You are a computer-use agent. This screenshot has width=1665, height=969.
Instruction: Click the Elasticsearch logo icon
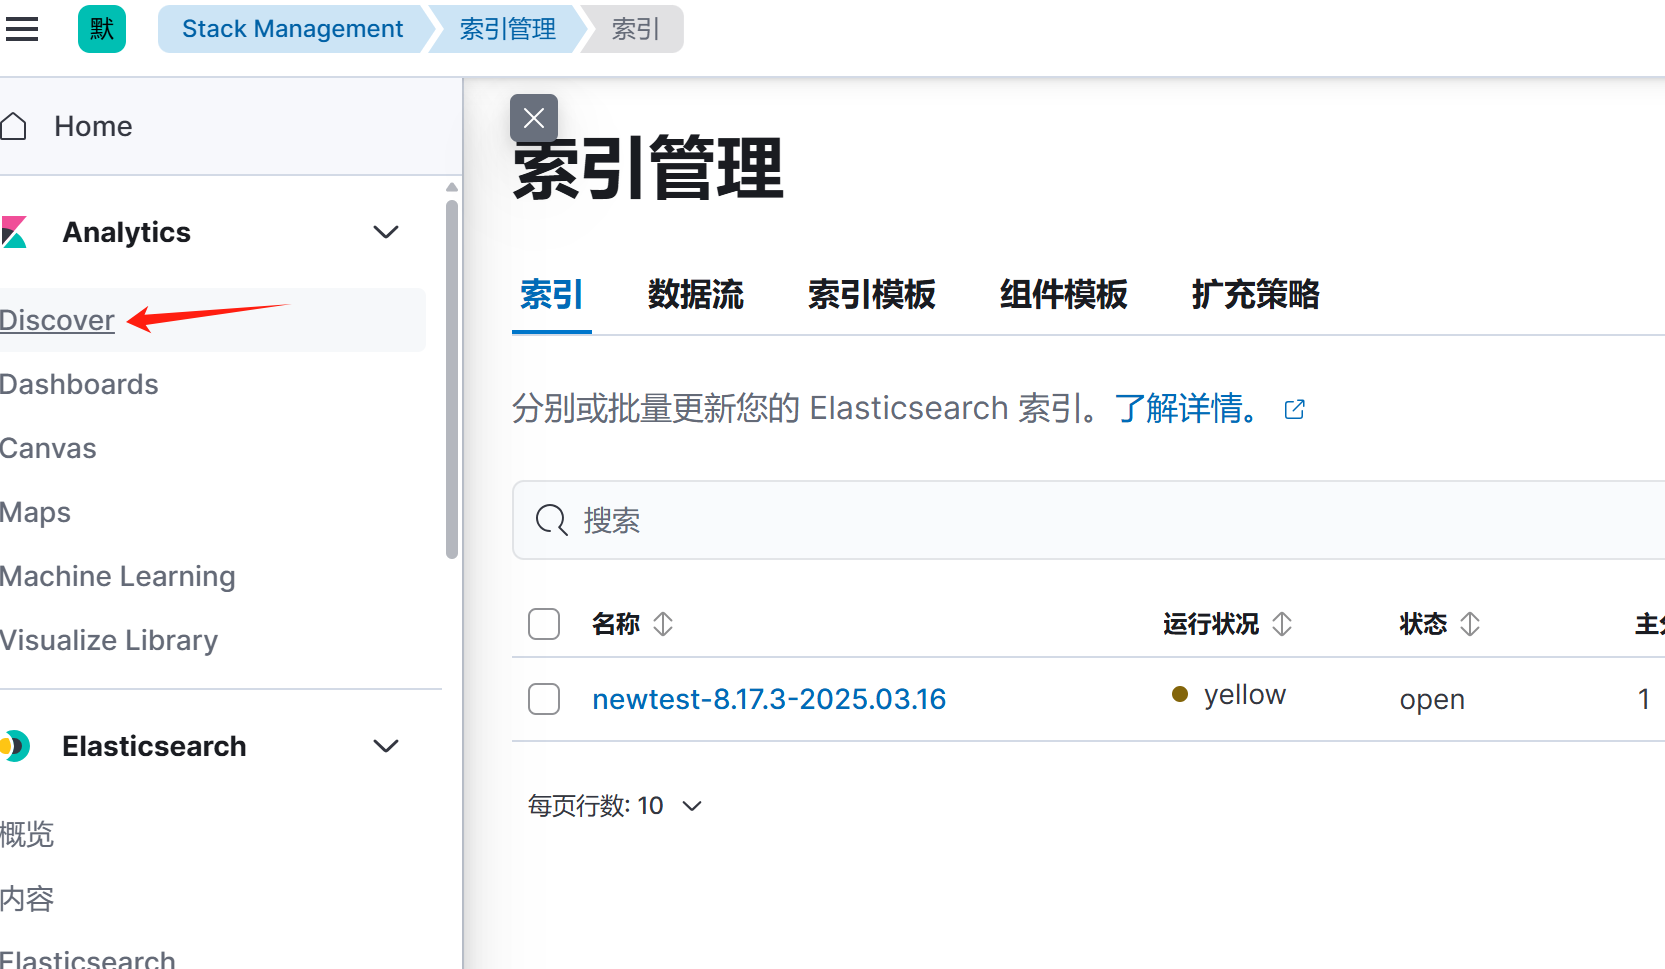[14, 746]
